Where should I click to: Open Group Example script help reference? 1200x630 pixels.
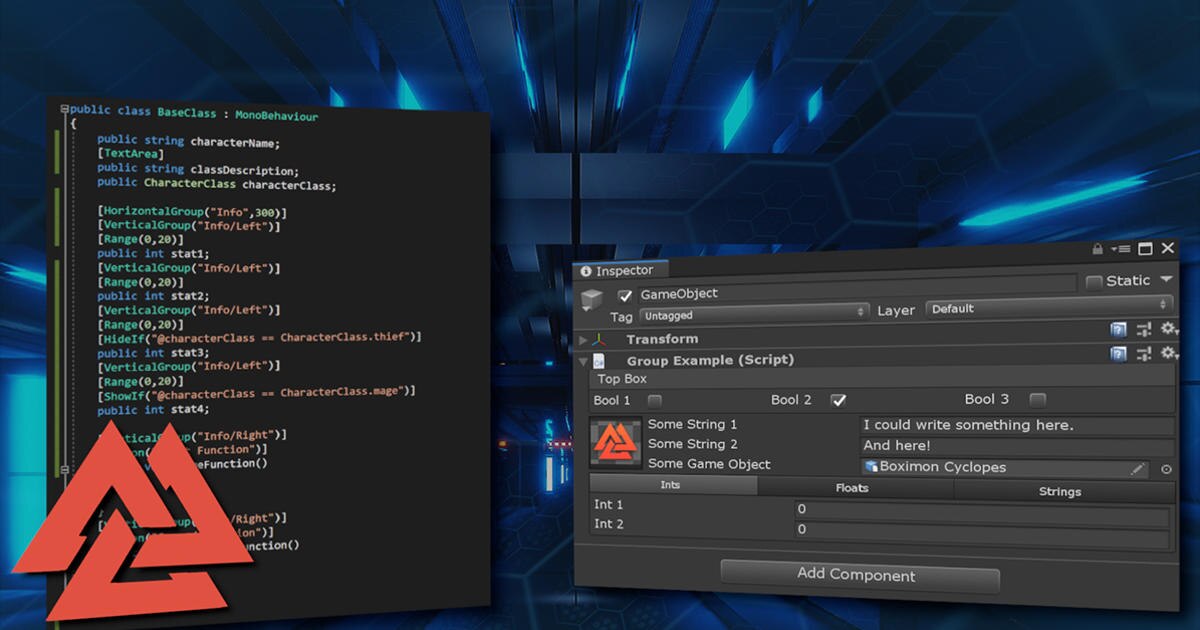coord(1118,353)
